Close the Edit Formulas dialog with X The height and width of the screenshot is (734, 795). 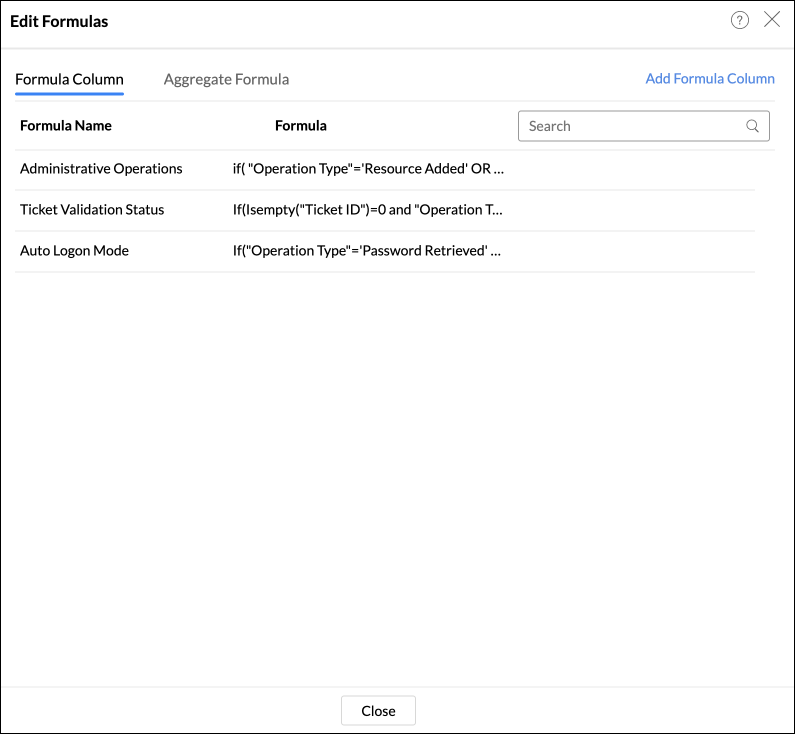(772, 20)
